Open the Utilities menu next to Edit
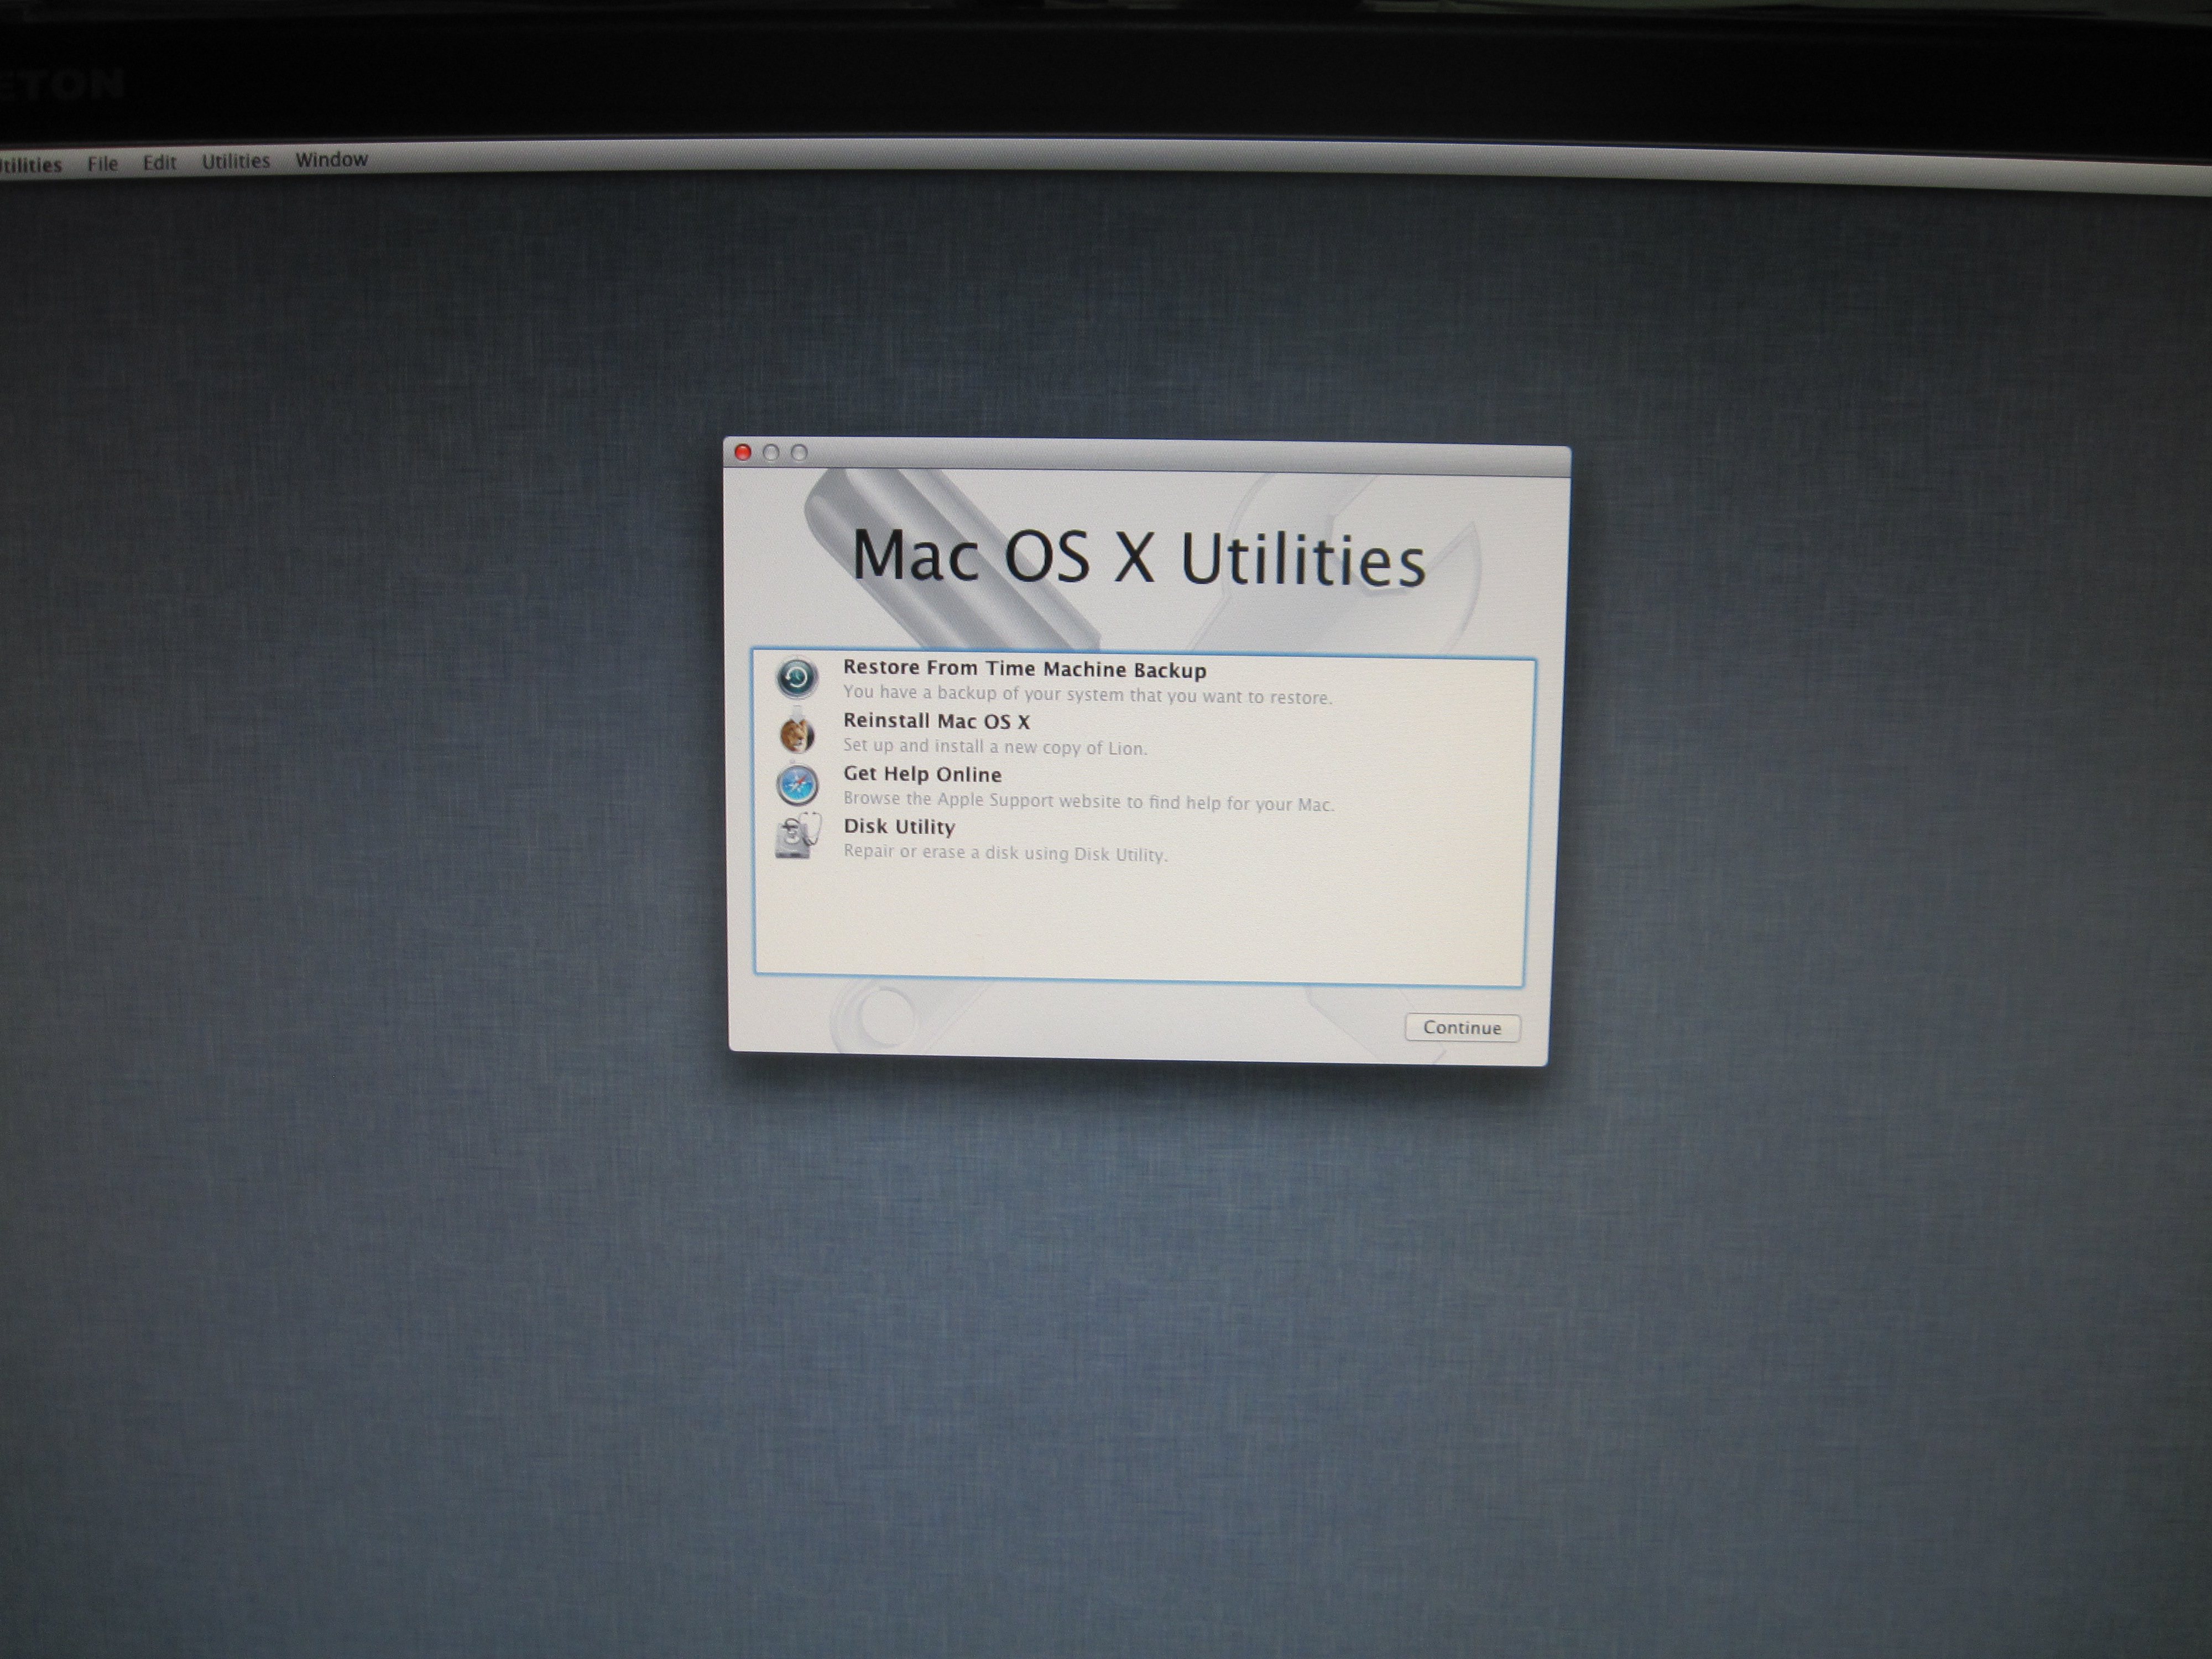2212x1659 pixels. tap(236, 162)
